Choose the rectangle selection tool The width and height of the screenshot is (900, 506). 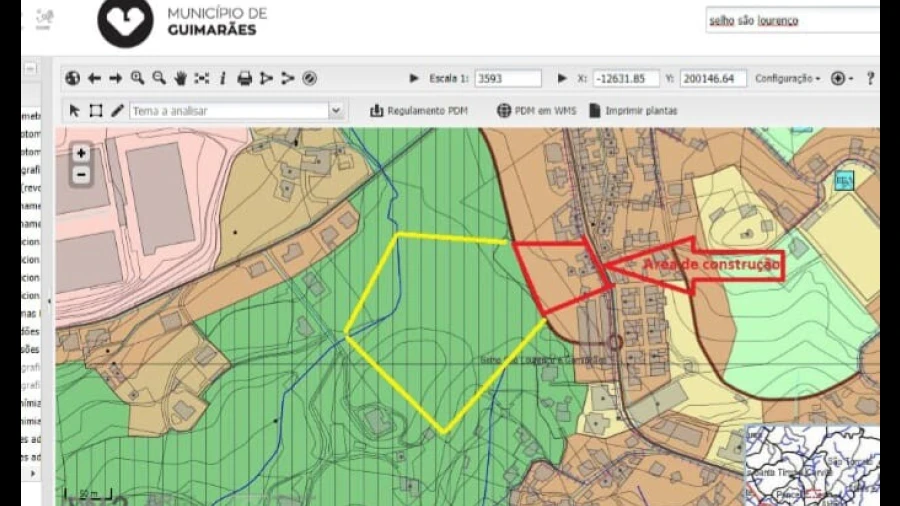click(x=96, y=111)
